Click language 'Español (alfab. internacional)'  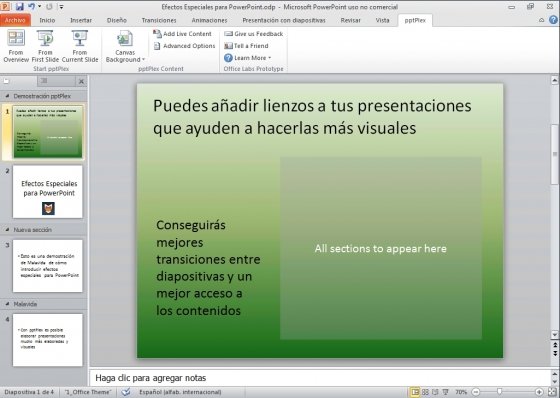pos(180,392)
